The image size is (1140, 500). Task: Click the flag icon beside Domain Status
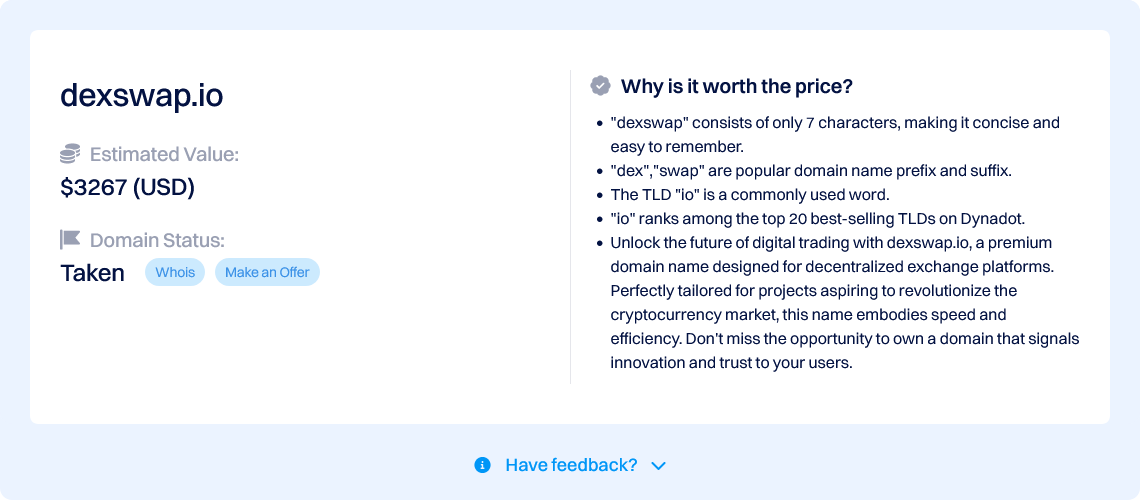click(71, 240)
